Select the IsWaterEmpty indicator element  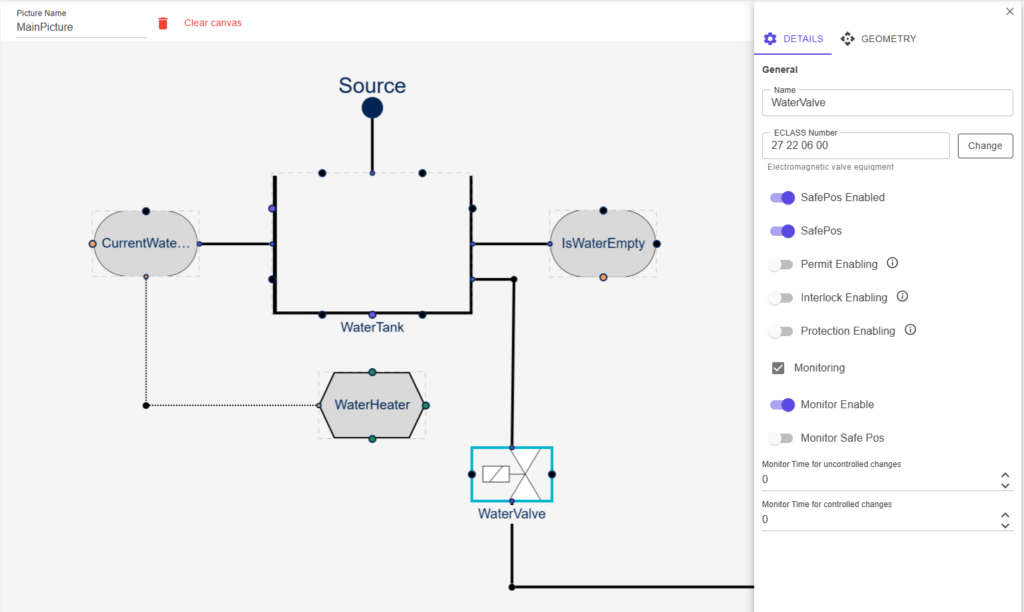click(x=603, y=243)
